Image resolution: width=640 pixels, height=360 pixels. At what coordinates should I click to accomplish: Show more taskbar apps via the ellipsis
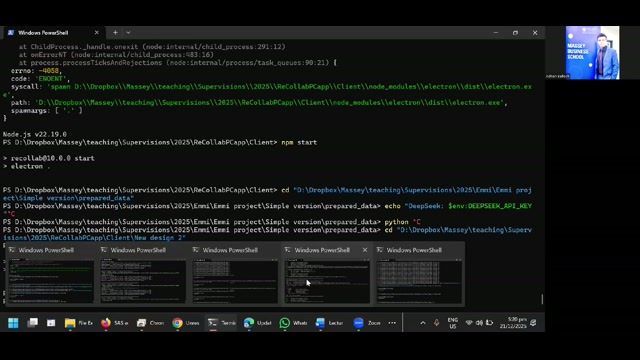392,323
